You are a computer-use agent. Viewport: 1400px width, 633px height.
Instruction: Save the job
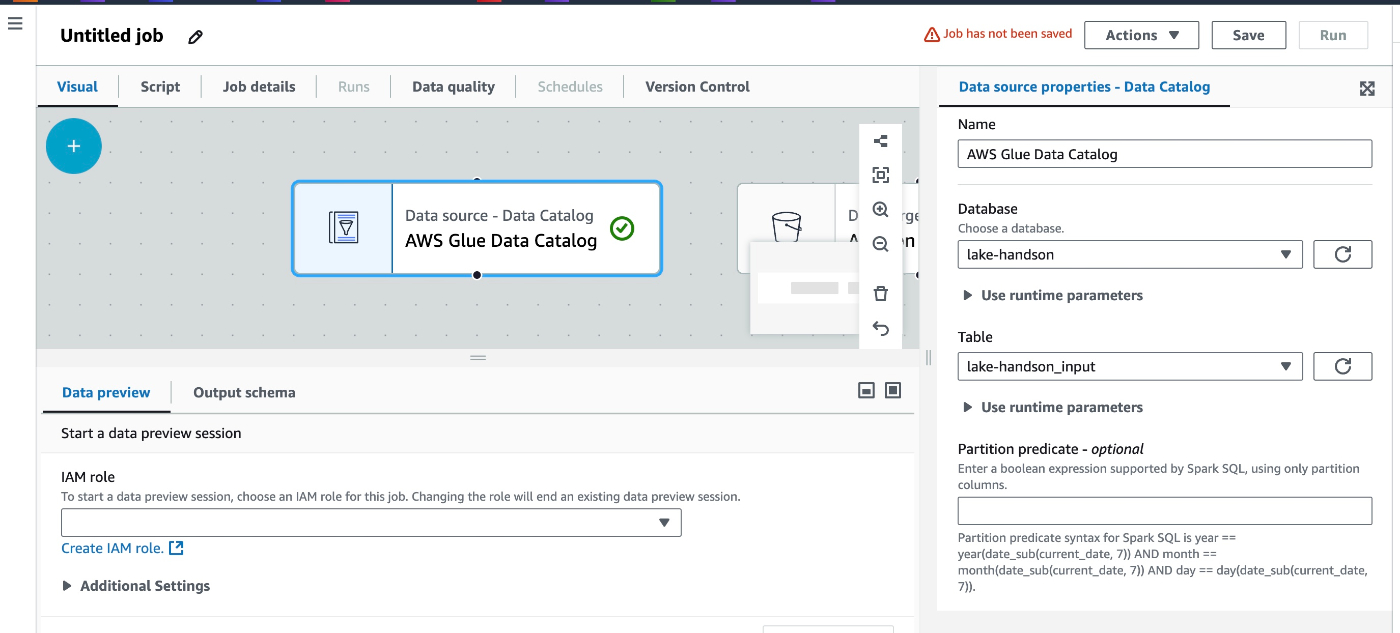coord(1248,35)
